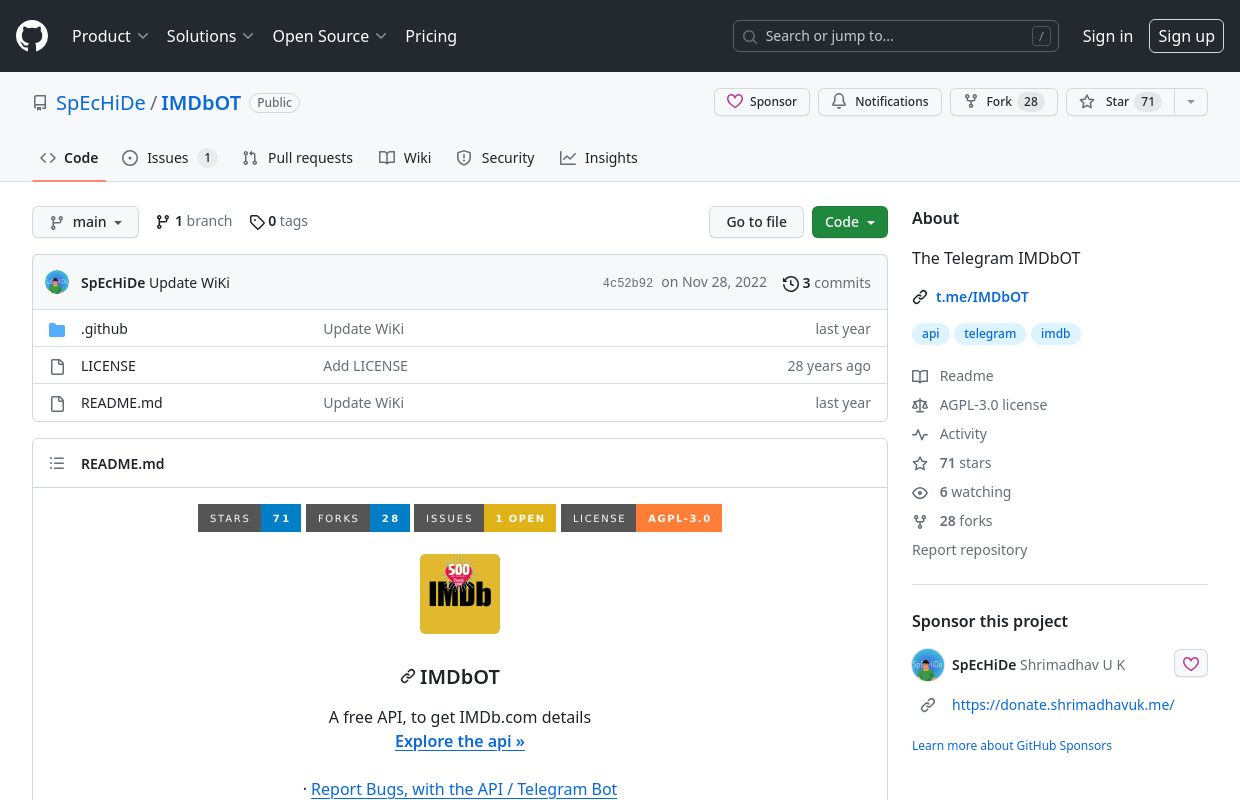Switch to the Issues tab
The image size is (1240, 800).
[x=169, y=158]
